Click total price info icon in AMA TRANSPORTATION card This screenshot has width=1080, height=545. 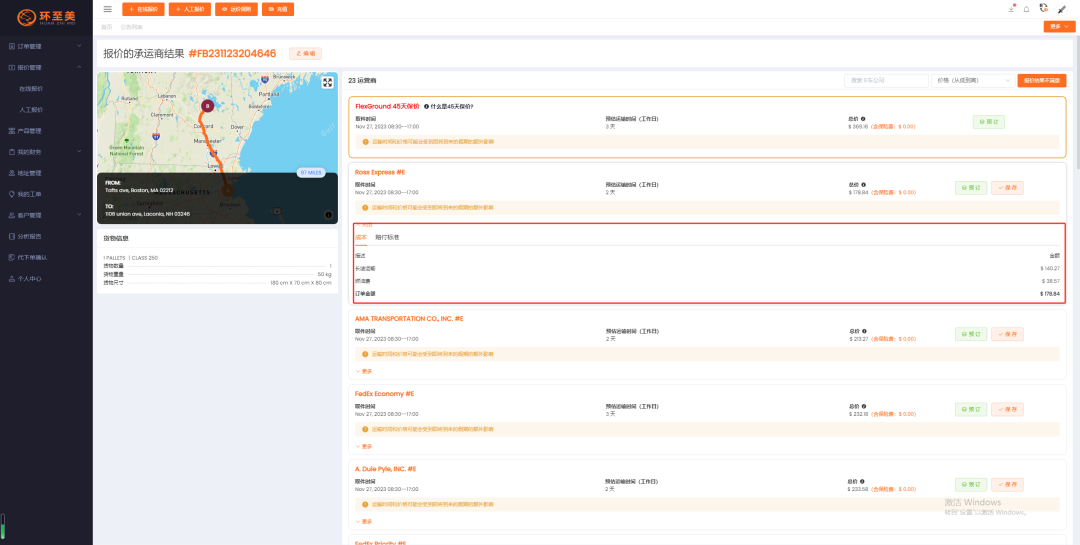pos(863,331)
